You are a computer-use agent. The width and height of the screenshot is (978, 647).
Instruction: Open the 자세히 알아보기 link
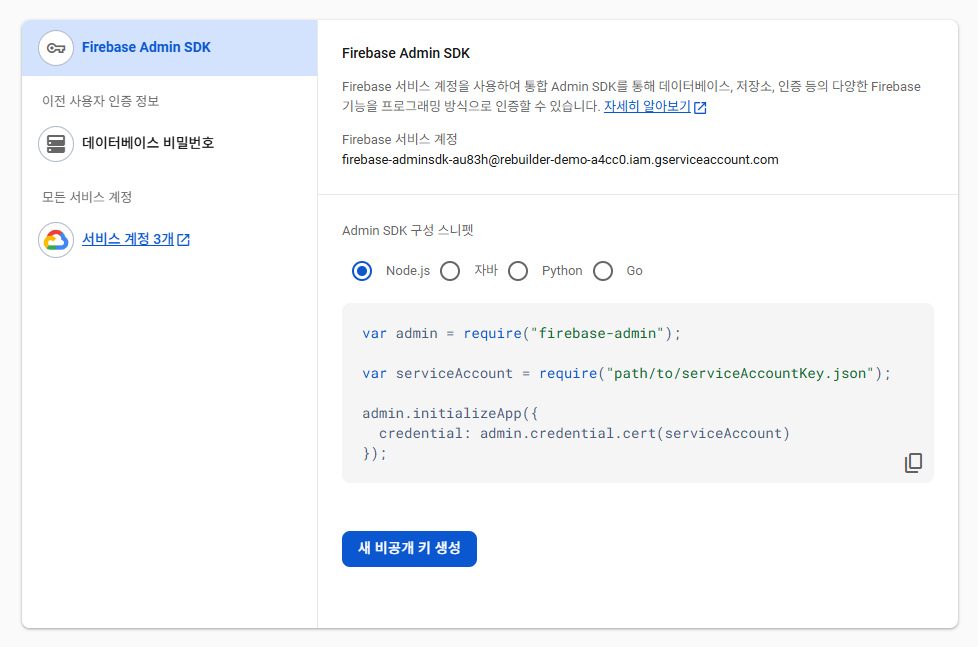647,107
